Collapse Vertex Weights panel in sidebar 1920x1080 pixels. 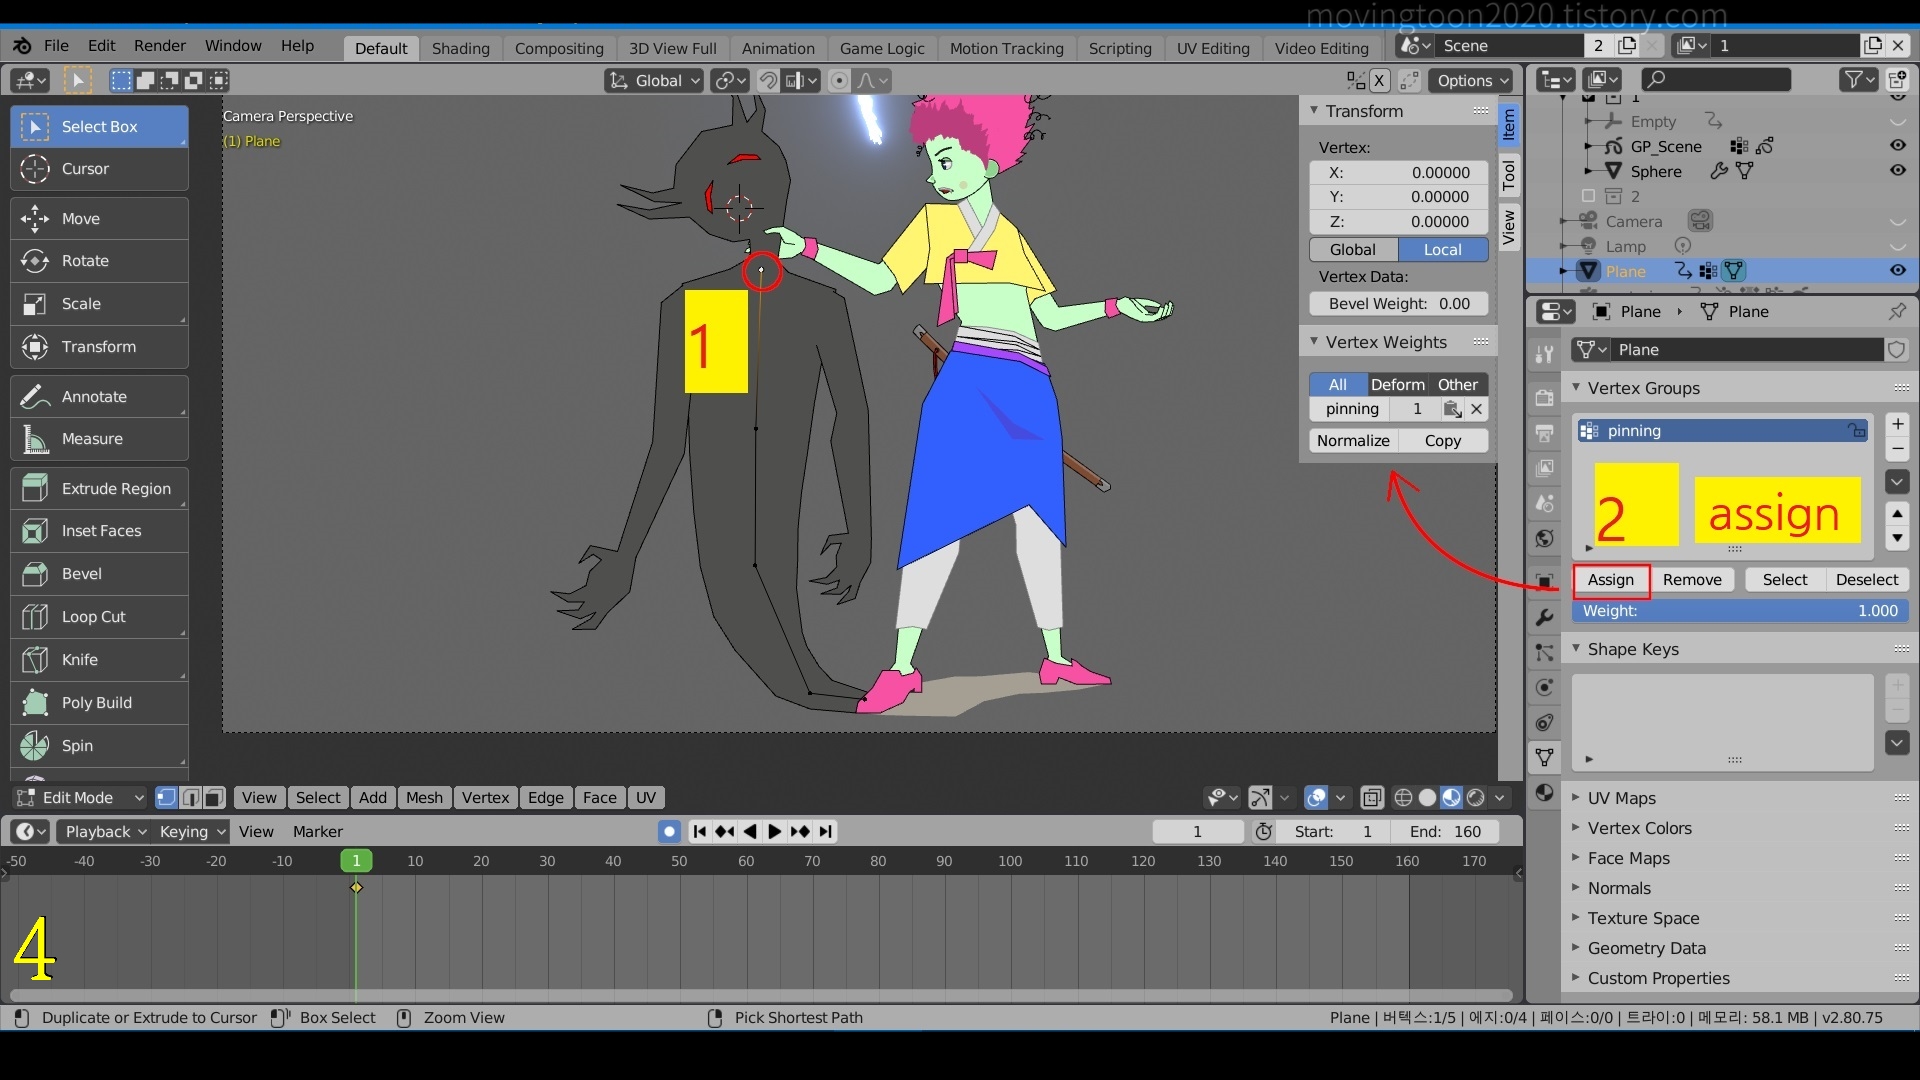click(1314, 342)
